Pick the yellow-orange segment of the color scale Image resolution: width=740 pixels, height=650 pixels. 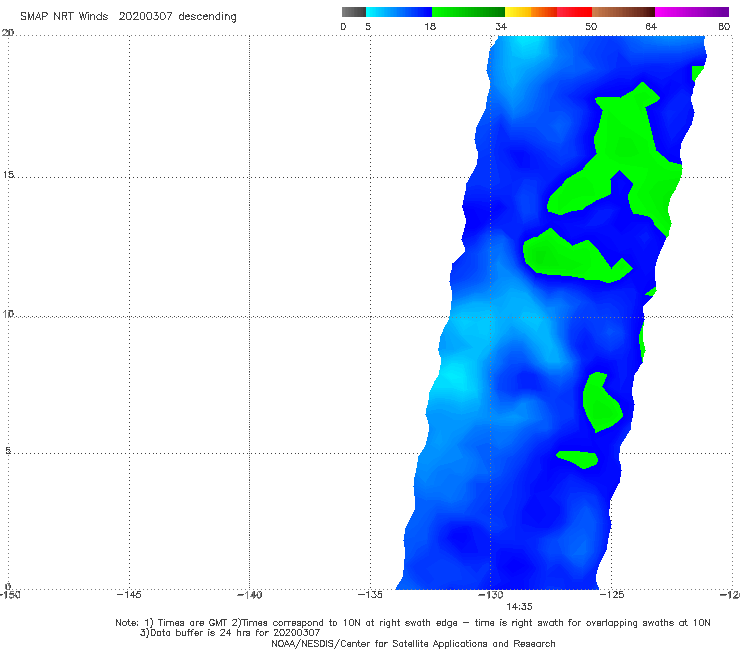pos(530,12)
